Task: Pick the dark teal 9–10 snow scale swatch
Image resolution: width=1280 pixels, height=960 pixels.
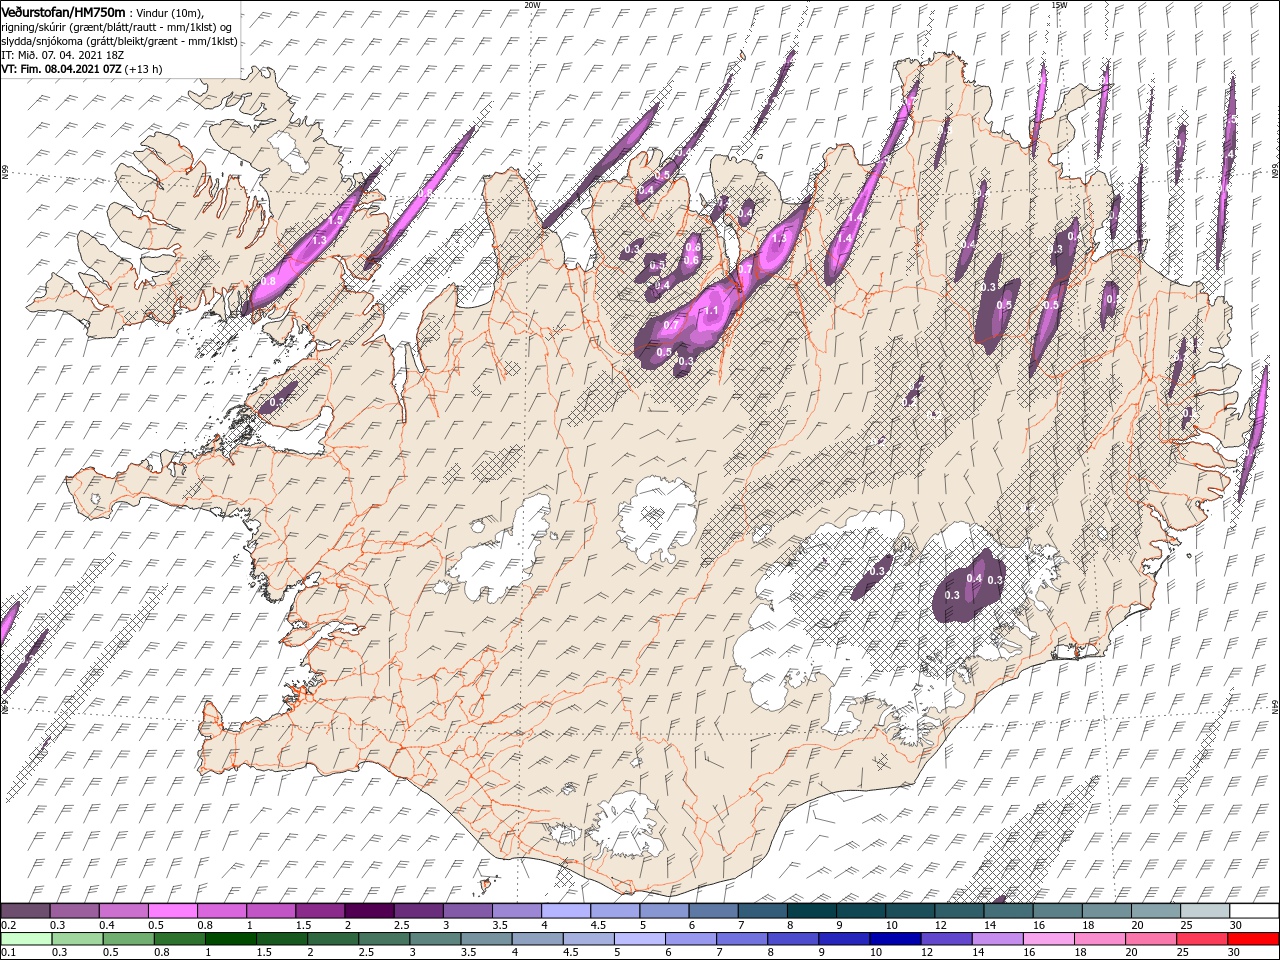Action: (x=861, y=911)
